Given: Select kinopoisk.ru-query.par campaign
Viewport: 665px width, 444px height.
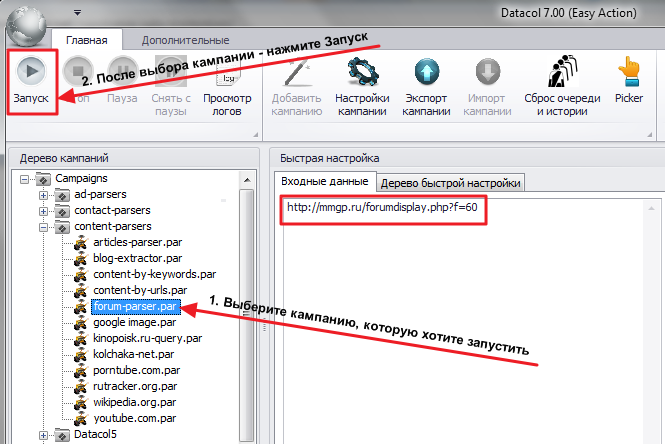Looking at the screenshot, I should [x=148, y=338].
